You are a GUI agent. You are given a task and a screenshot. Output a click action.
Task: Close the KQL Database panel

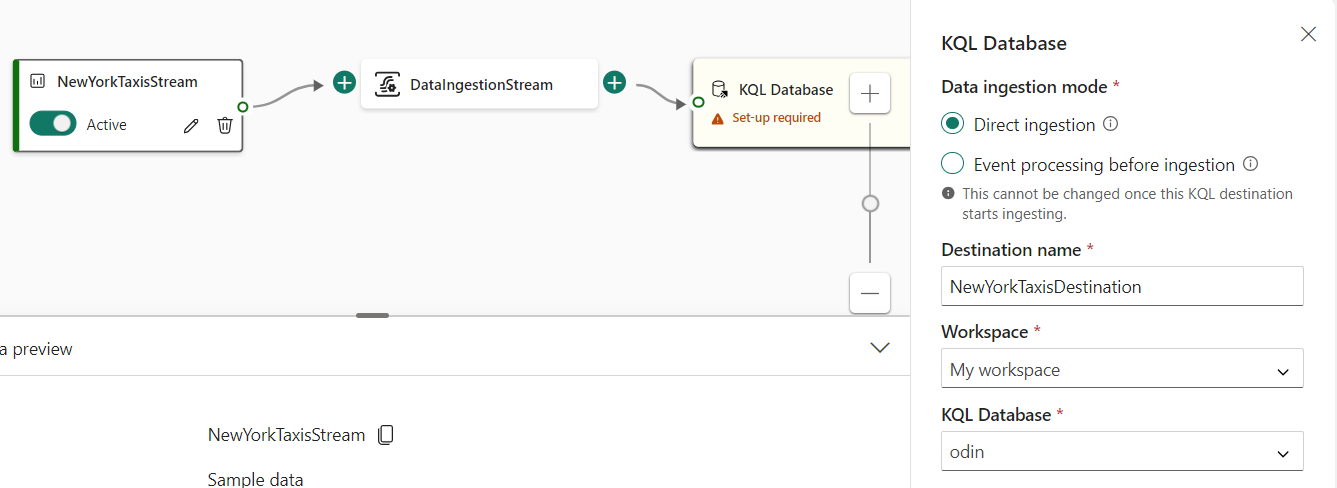pos(1308,34)
